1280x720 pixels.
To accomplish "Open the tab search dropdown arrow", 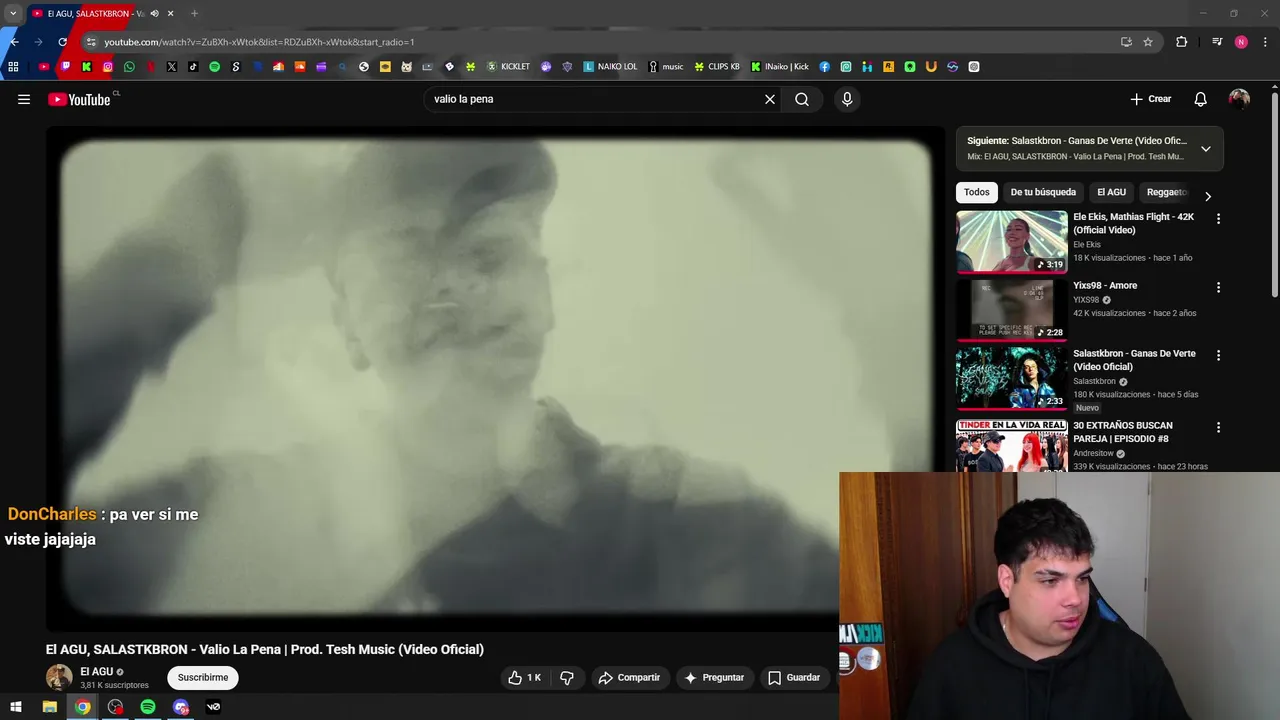I will point(13,13).
